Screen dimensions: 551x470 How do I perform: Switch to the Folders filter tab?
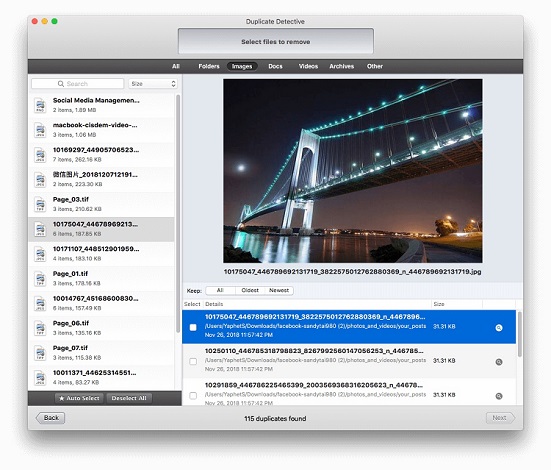209,66
